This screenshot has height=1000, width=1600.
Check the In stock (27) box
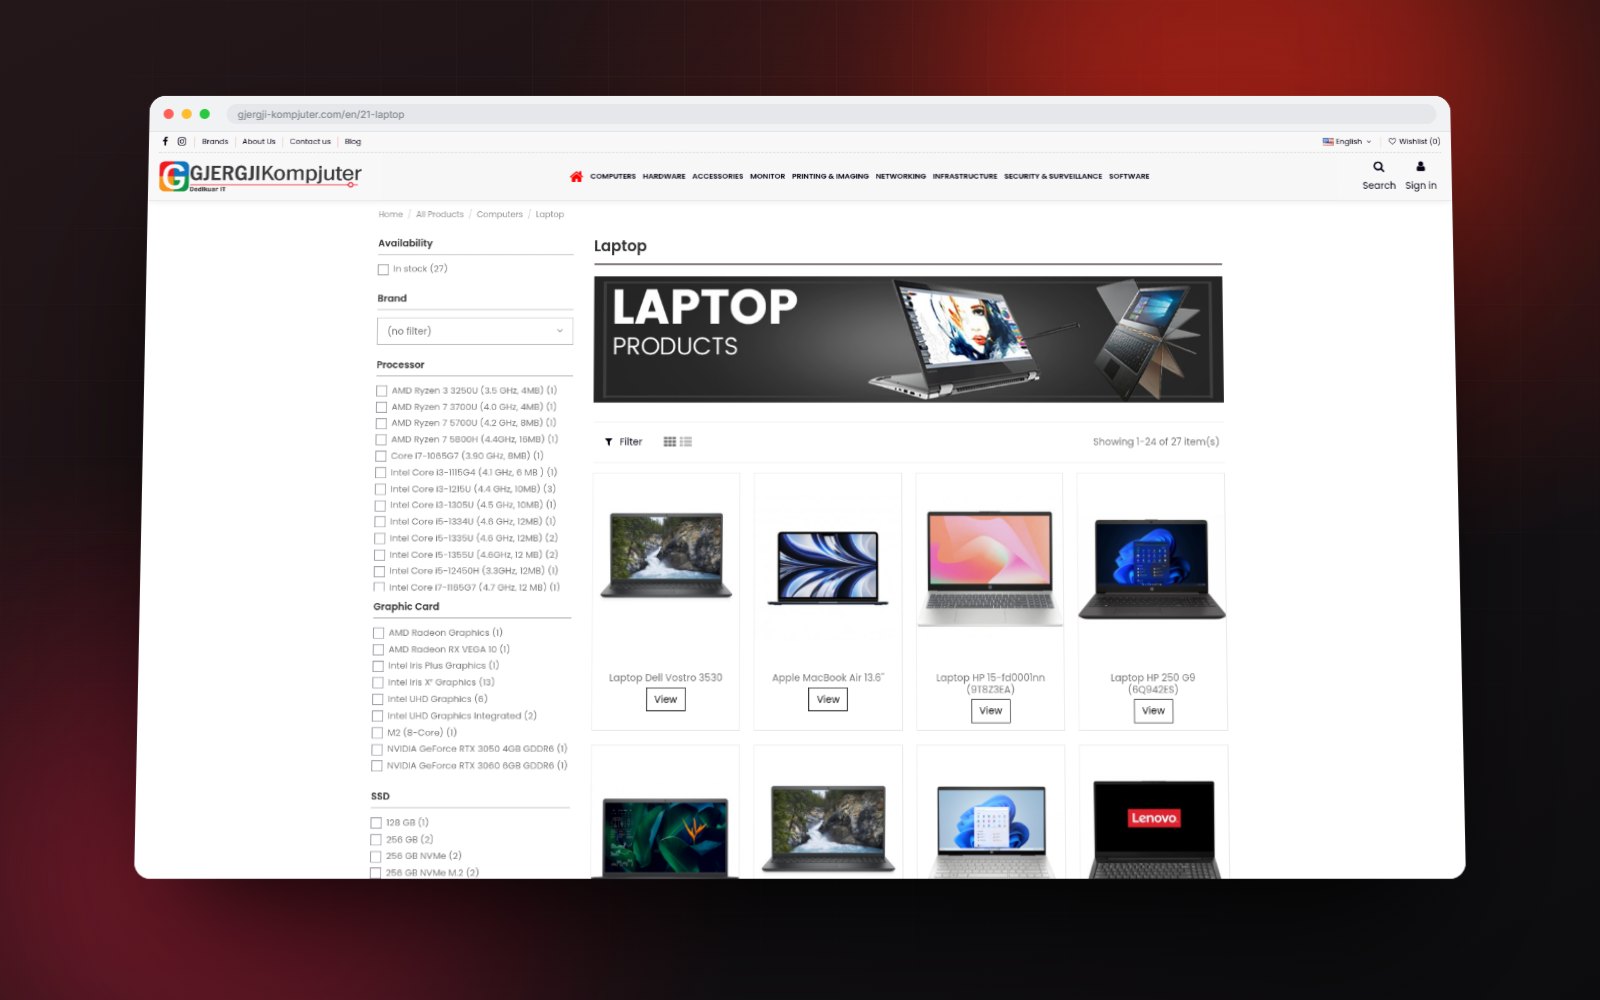pyautogui.click(x=383, y=269)
